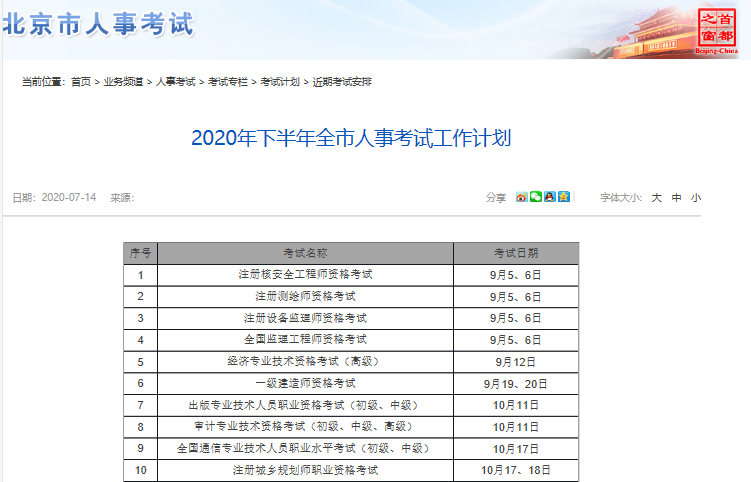Click date cell 9月19、20日
The width and height of the screenshot is (751, 482).
tap(516, 383)
